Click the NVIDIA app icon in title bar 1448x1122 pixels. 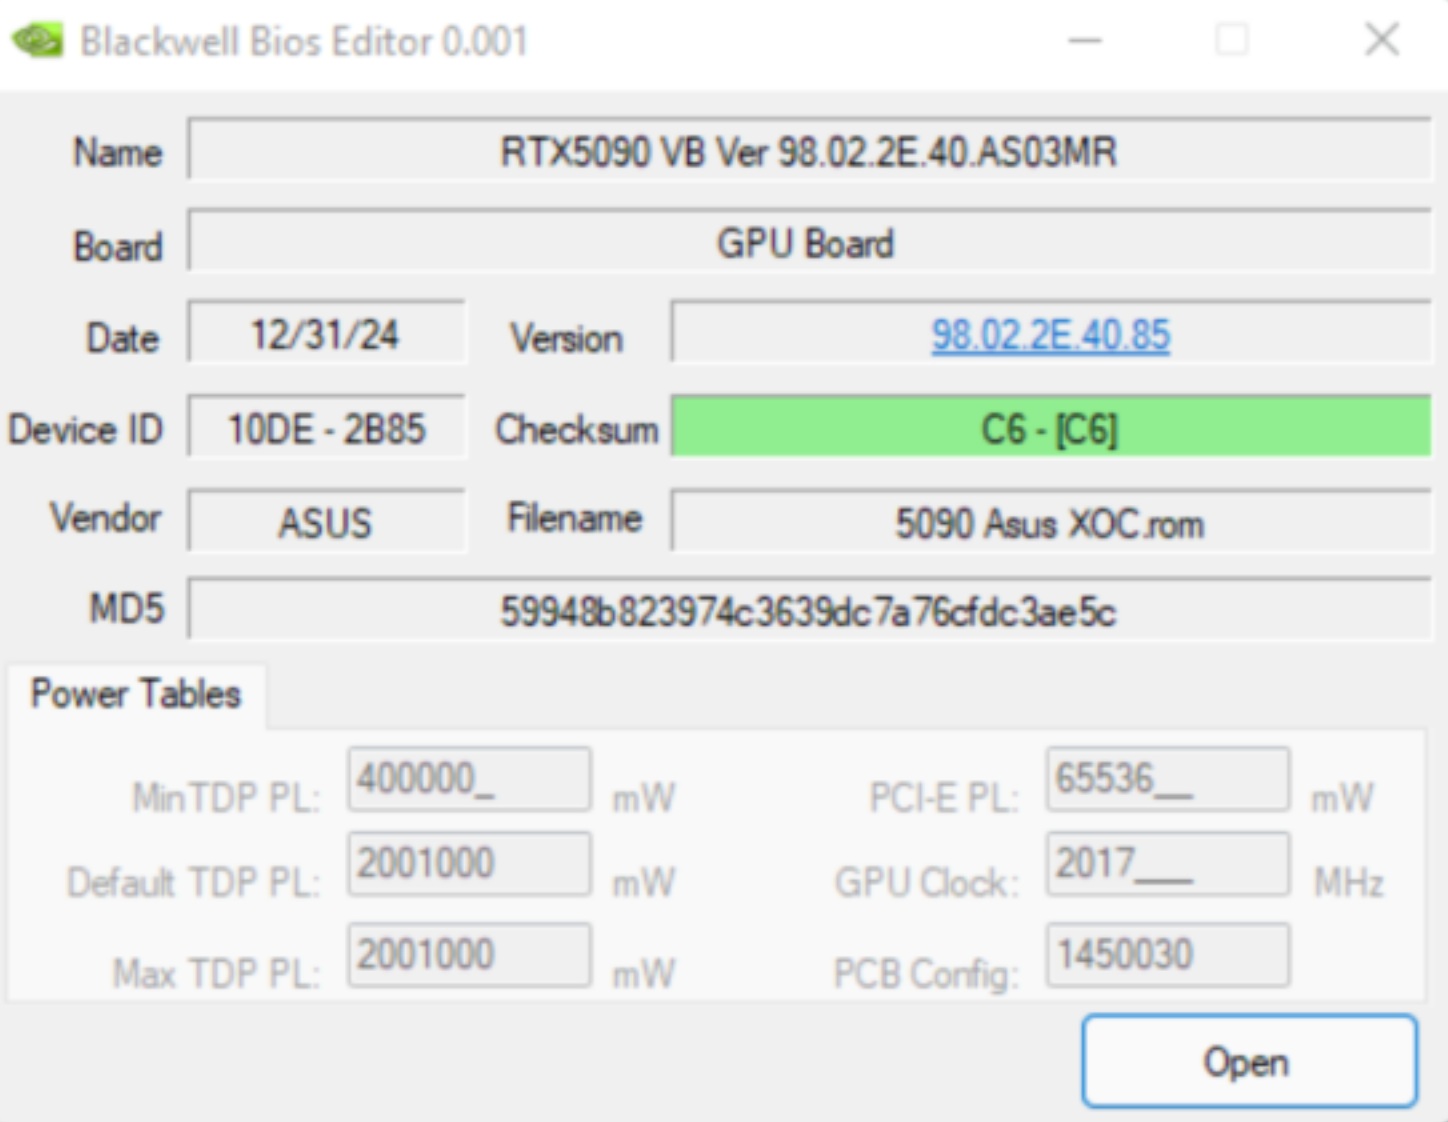click(x=37, y=41)
